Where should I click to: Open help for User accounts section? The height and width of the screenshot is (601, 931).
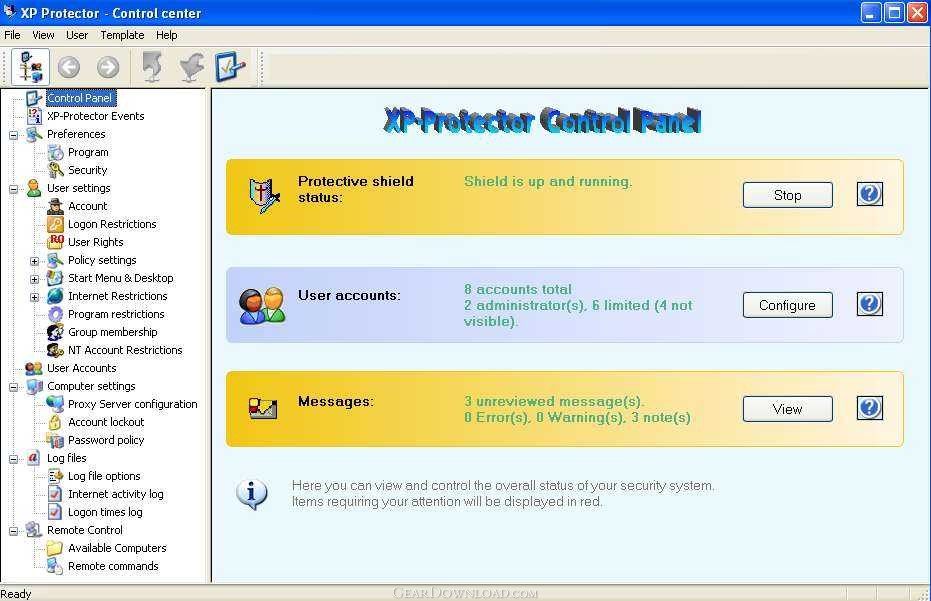pyautogui.click(x=869, y=304)
